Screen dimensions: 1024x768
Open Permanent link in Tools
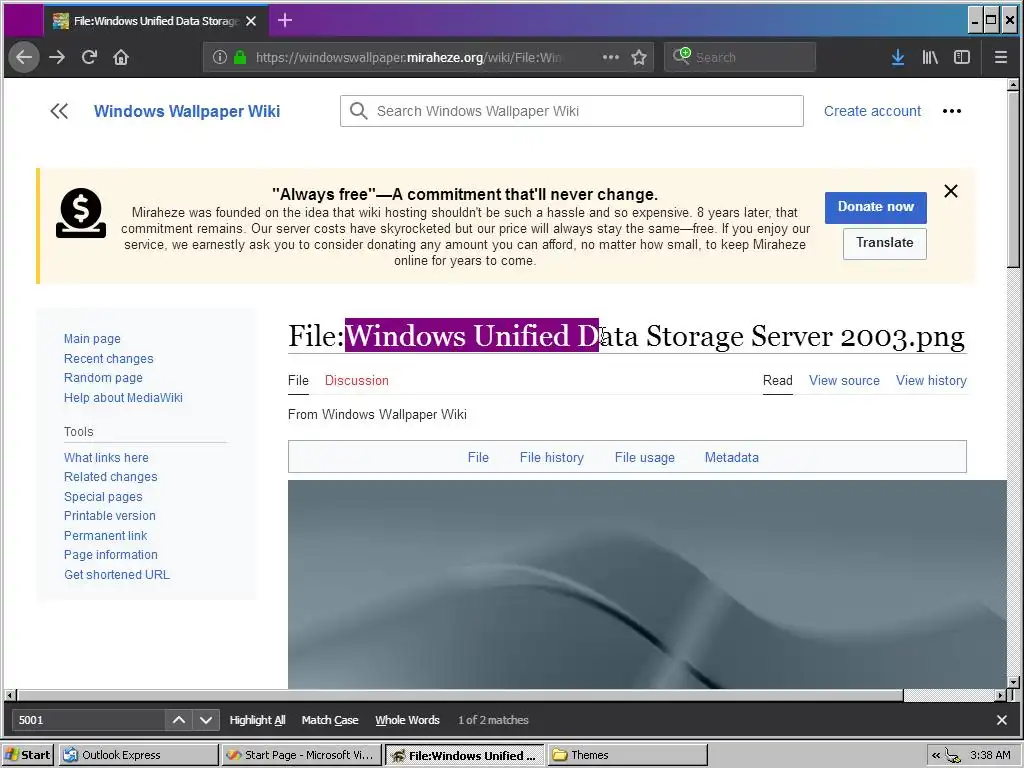[x=105, y=536]
